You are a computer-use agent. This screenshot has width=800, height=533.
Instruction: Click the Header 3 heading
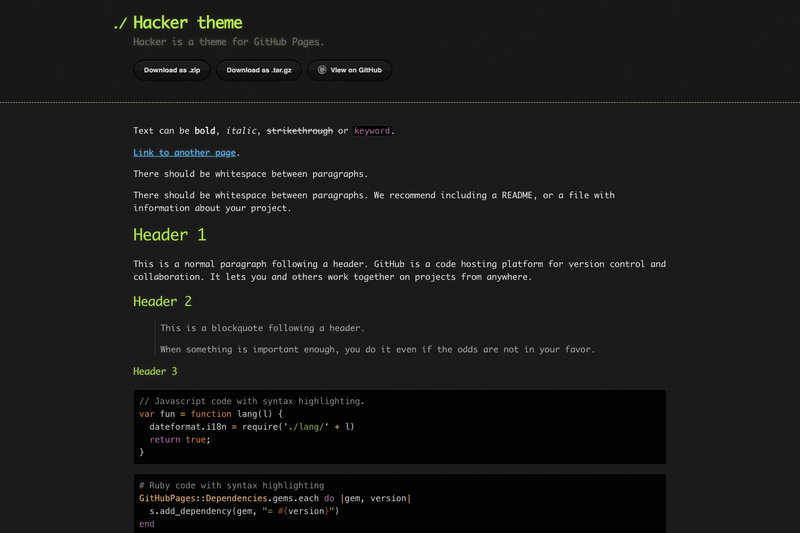coord(155,371)
